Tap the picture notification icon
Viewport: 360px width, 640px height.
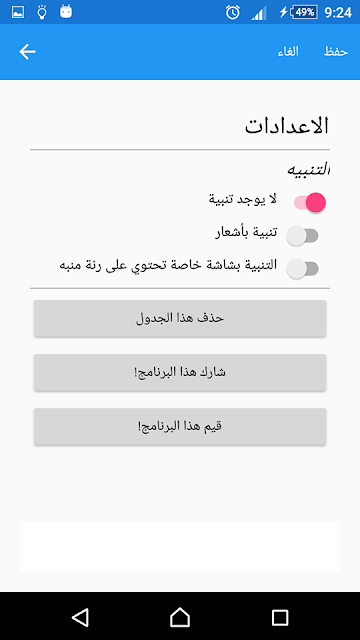pos(18,12)
